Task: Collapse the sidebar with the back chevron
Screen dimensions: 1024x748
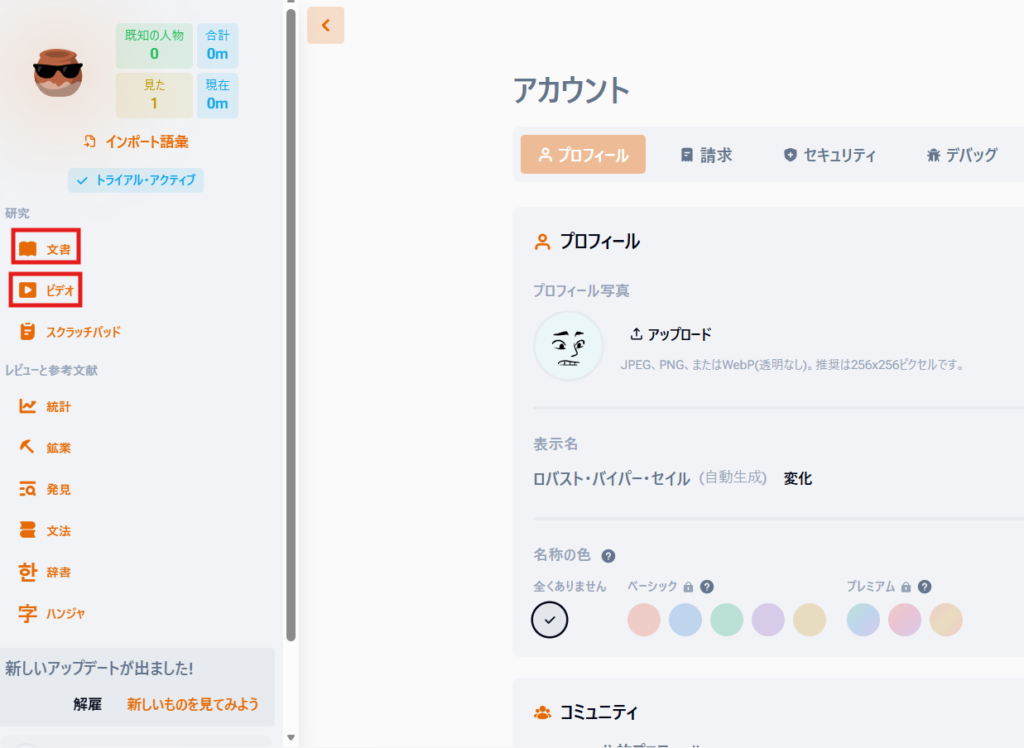Action: coord(326,26)
